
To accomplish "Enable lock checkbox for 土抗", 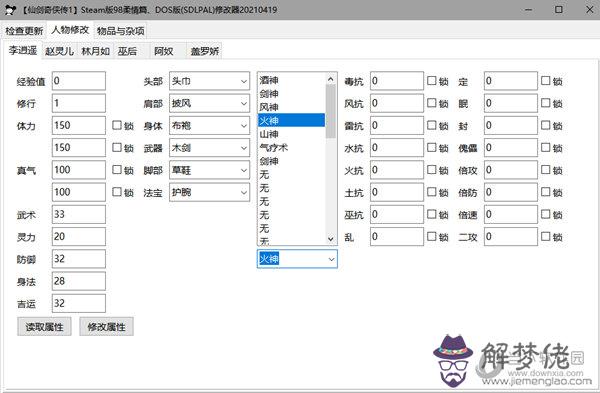I will [432, 192].
